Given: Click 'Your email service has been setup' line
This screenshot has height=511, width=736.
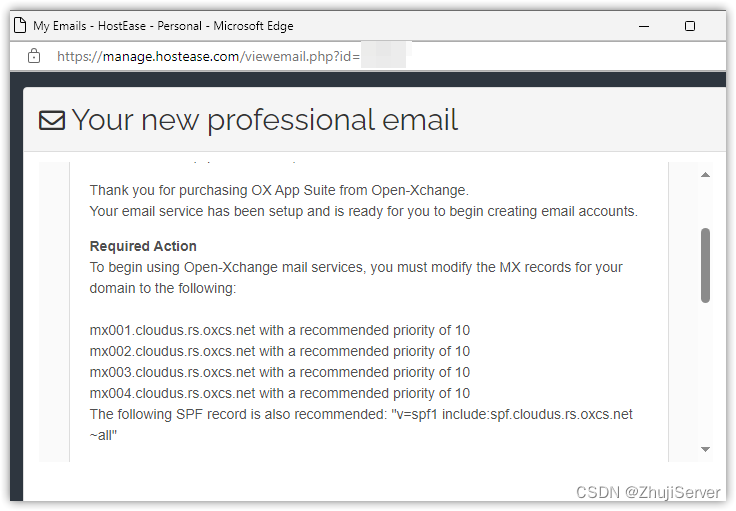Looking at the screenshot, I should (x=364, y=212).
